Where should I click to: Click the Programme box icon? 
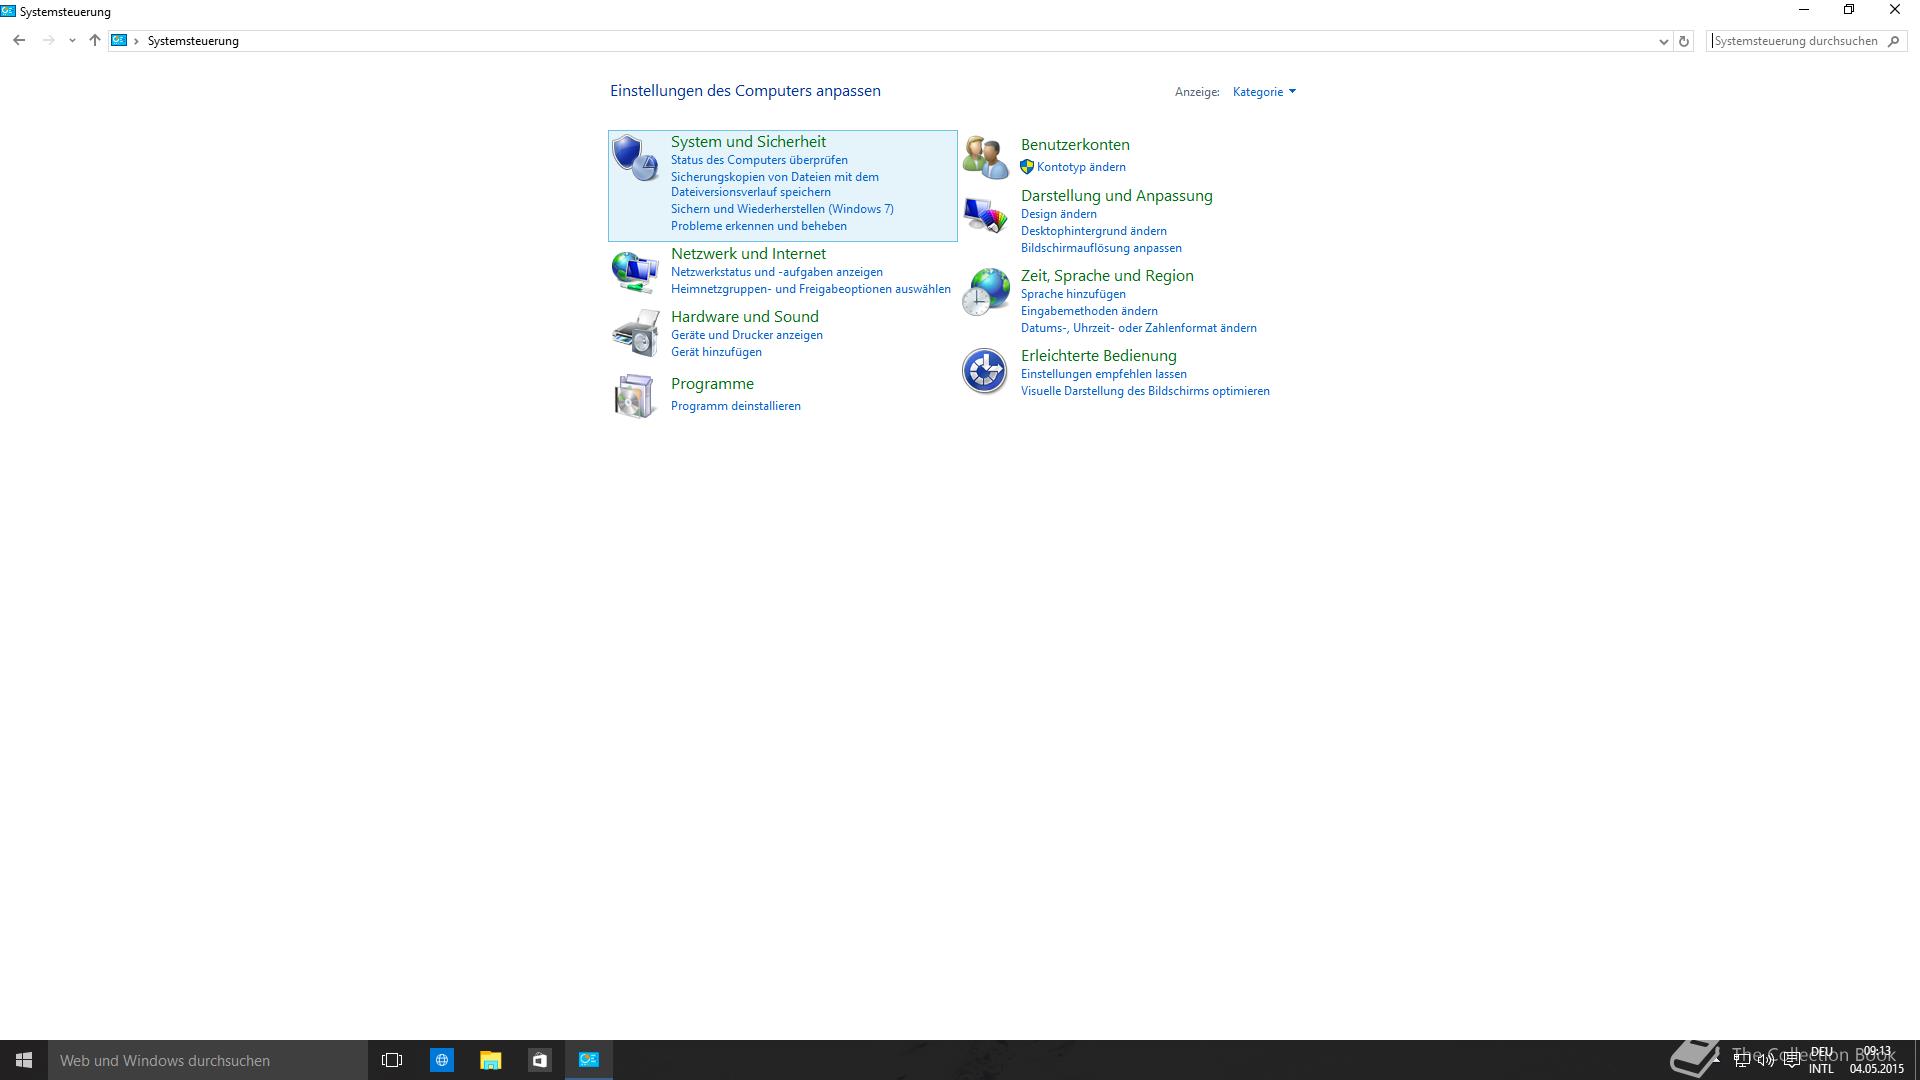tap(635, 396)
